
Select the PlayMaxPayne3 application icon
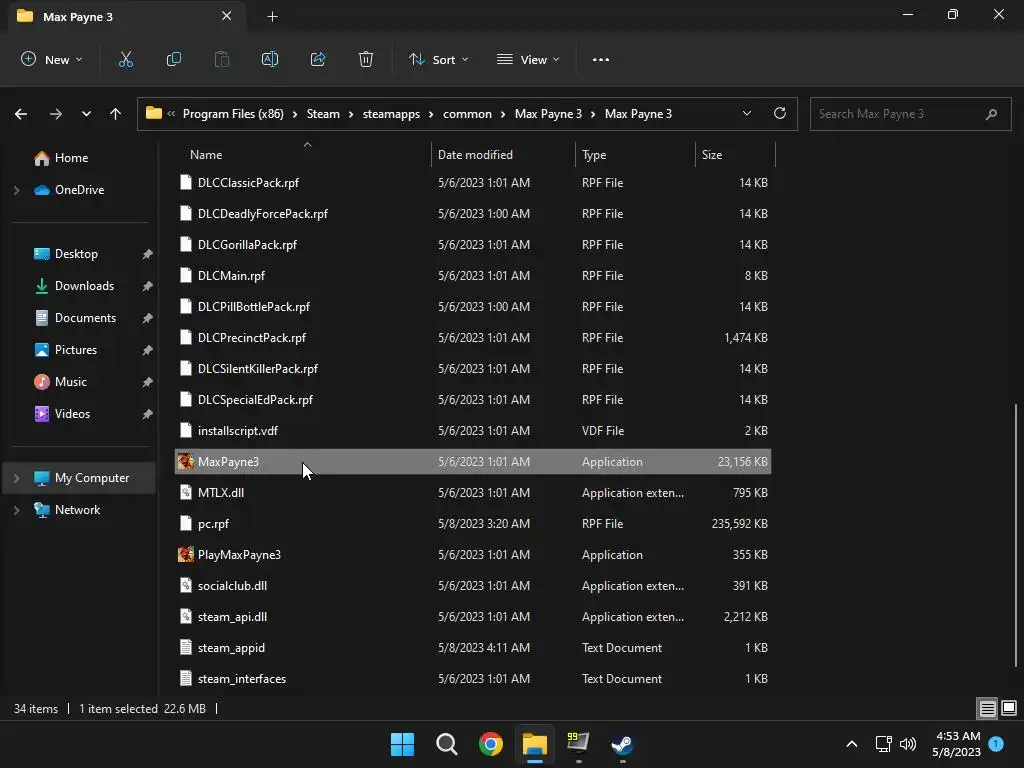185,554
